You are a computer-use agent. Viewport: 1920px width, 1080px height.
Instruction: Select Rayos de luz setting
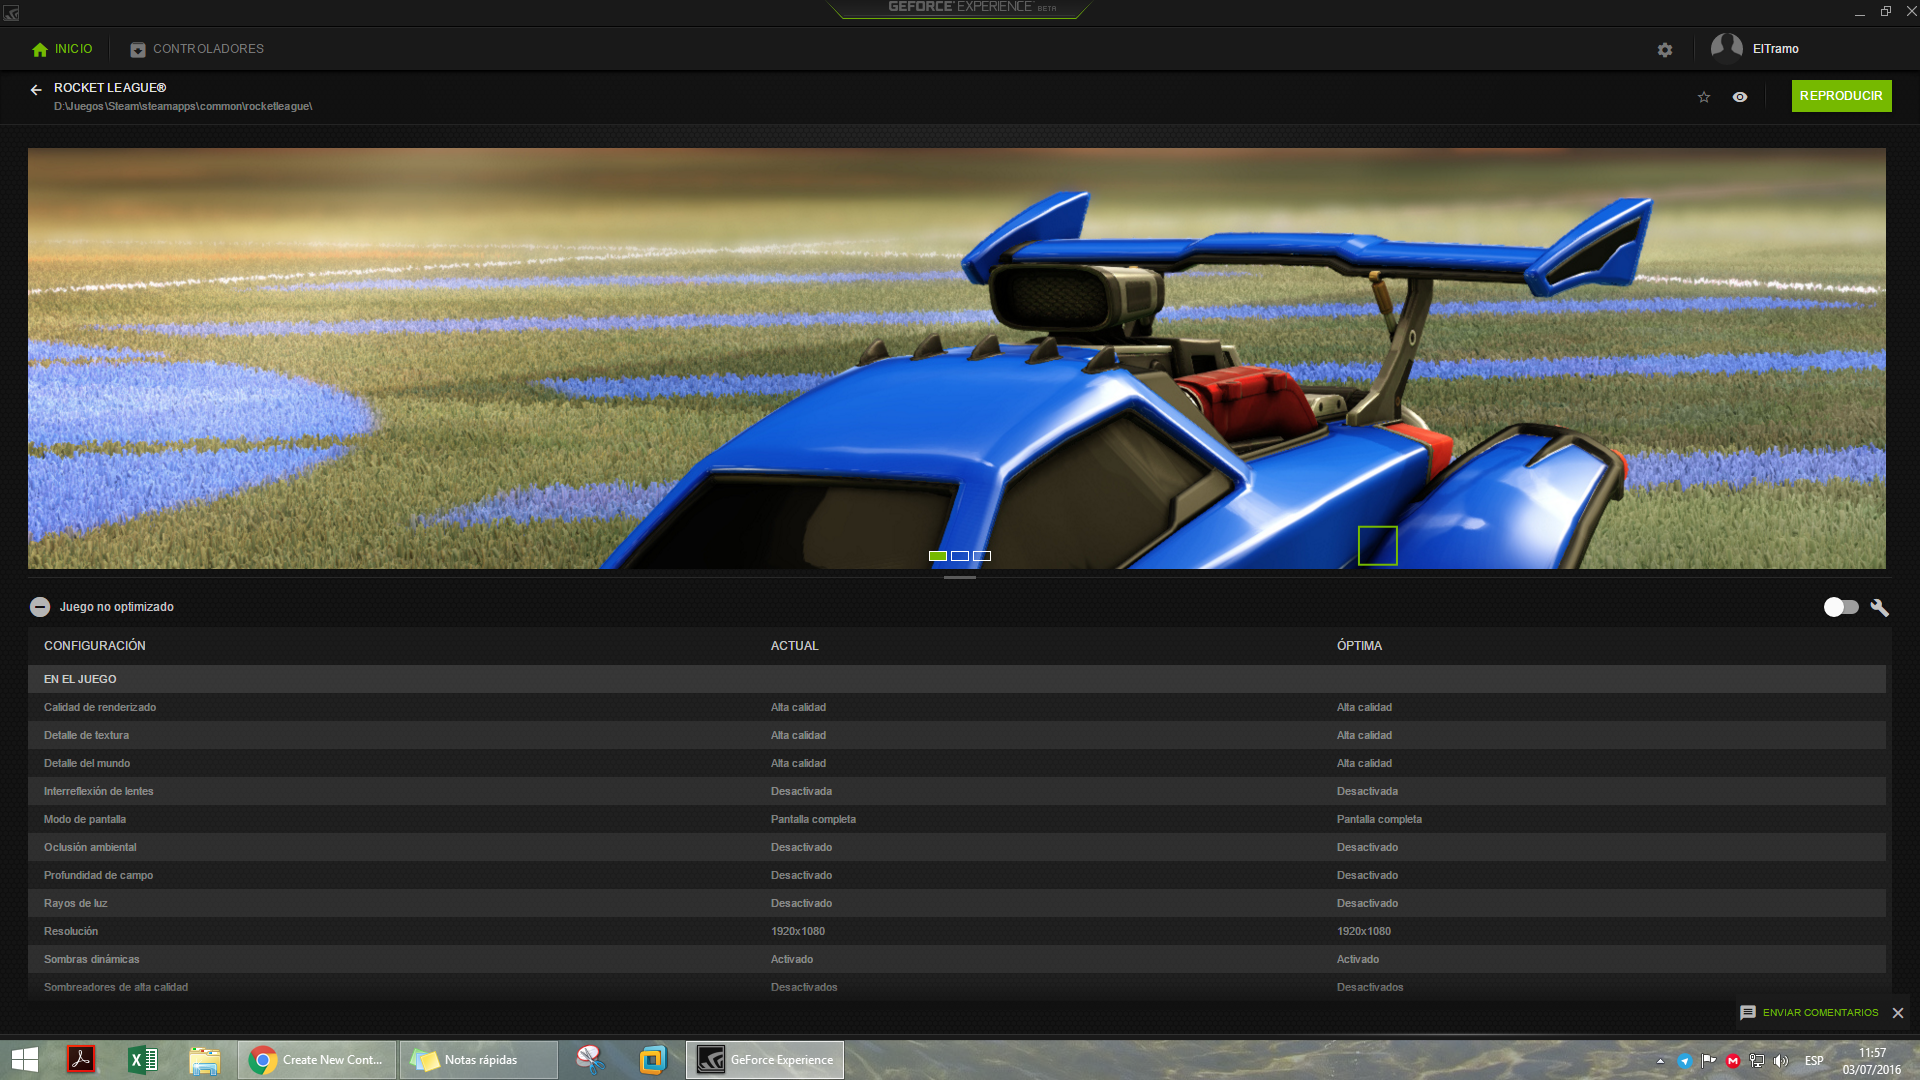pyautogui.click(x=957, y=903)
